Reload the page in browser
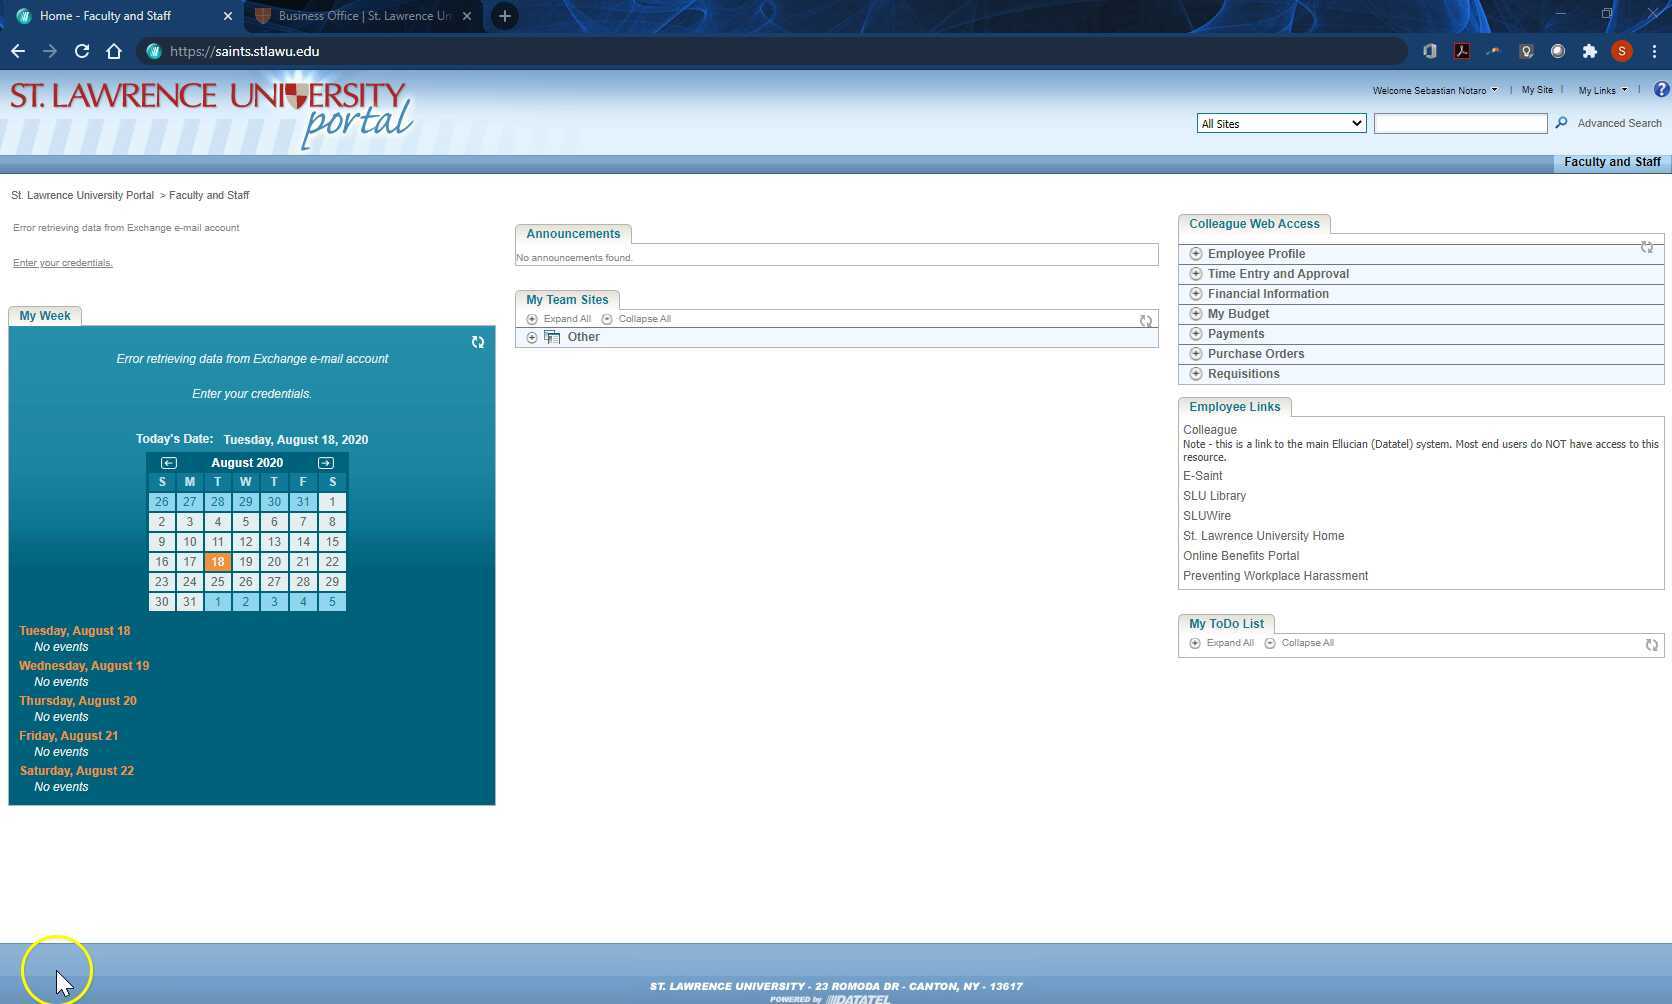The image size is (1672, 1004). tap(82, 51)
